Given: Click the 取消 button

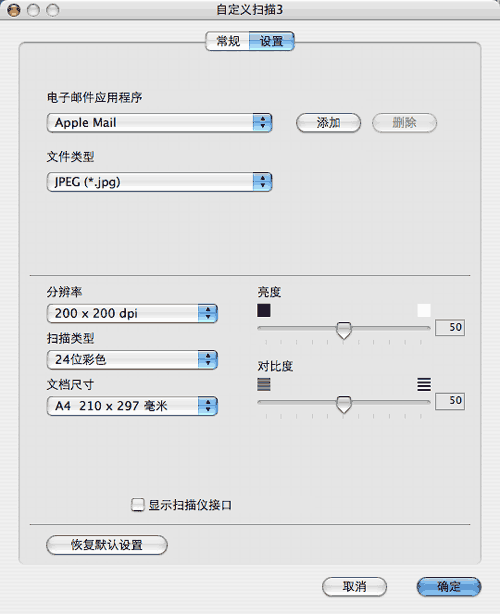Looking at the screenshot, I should coord(354,586).
